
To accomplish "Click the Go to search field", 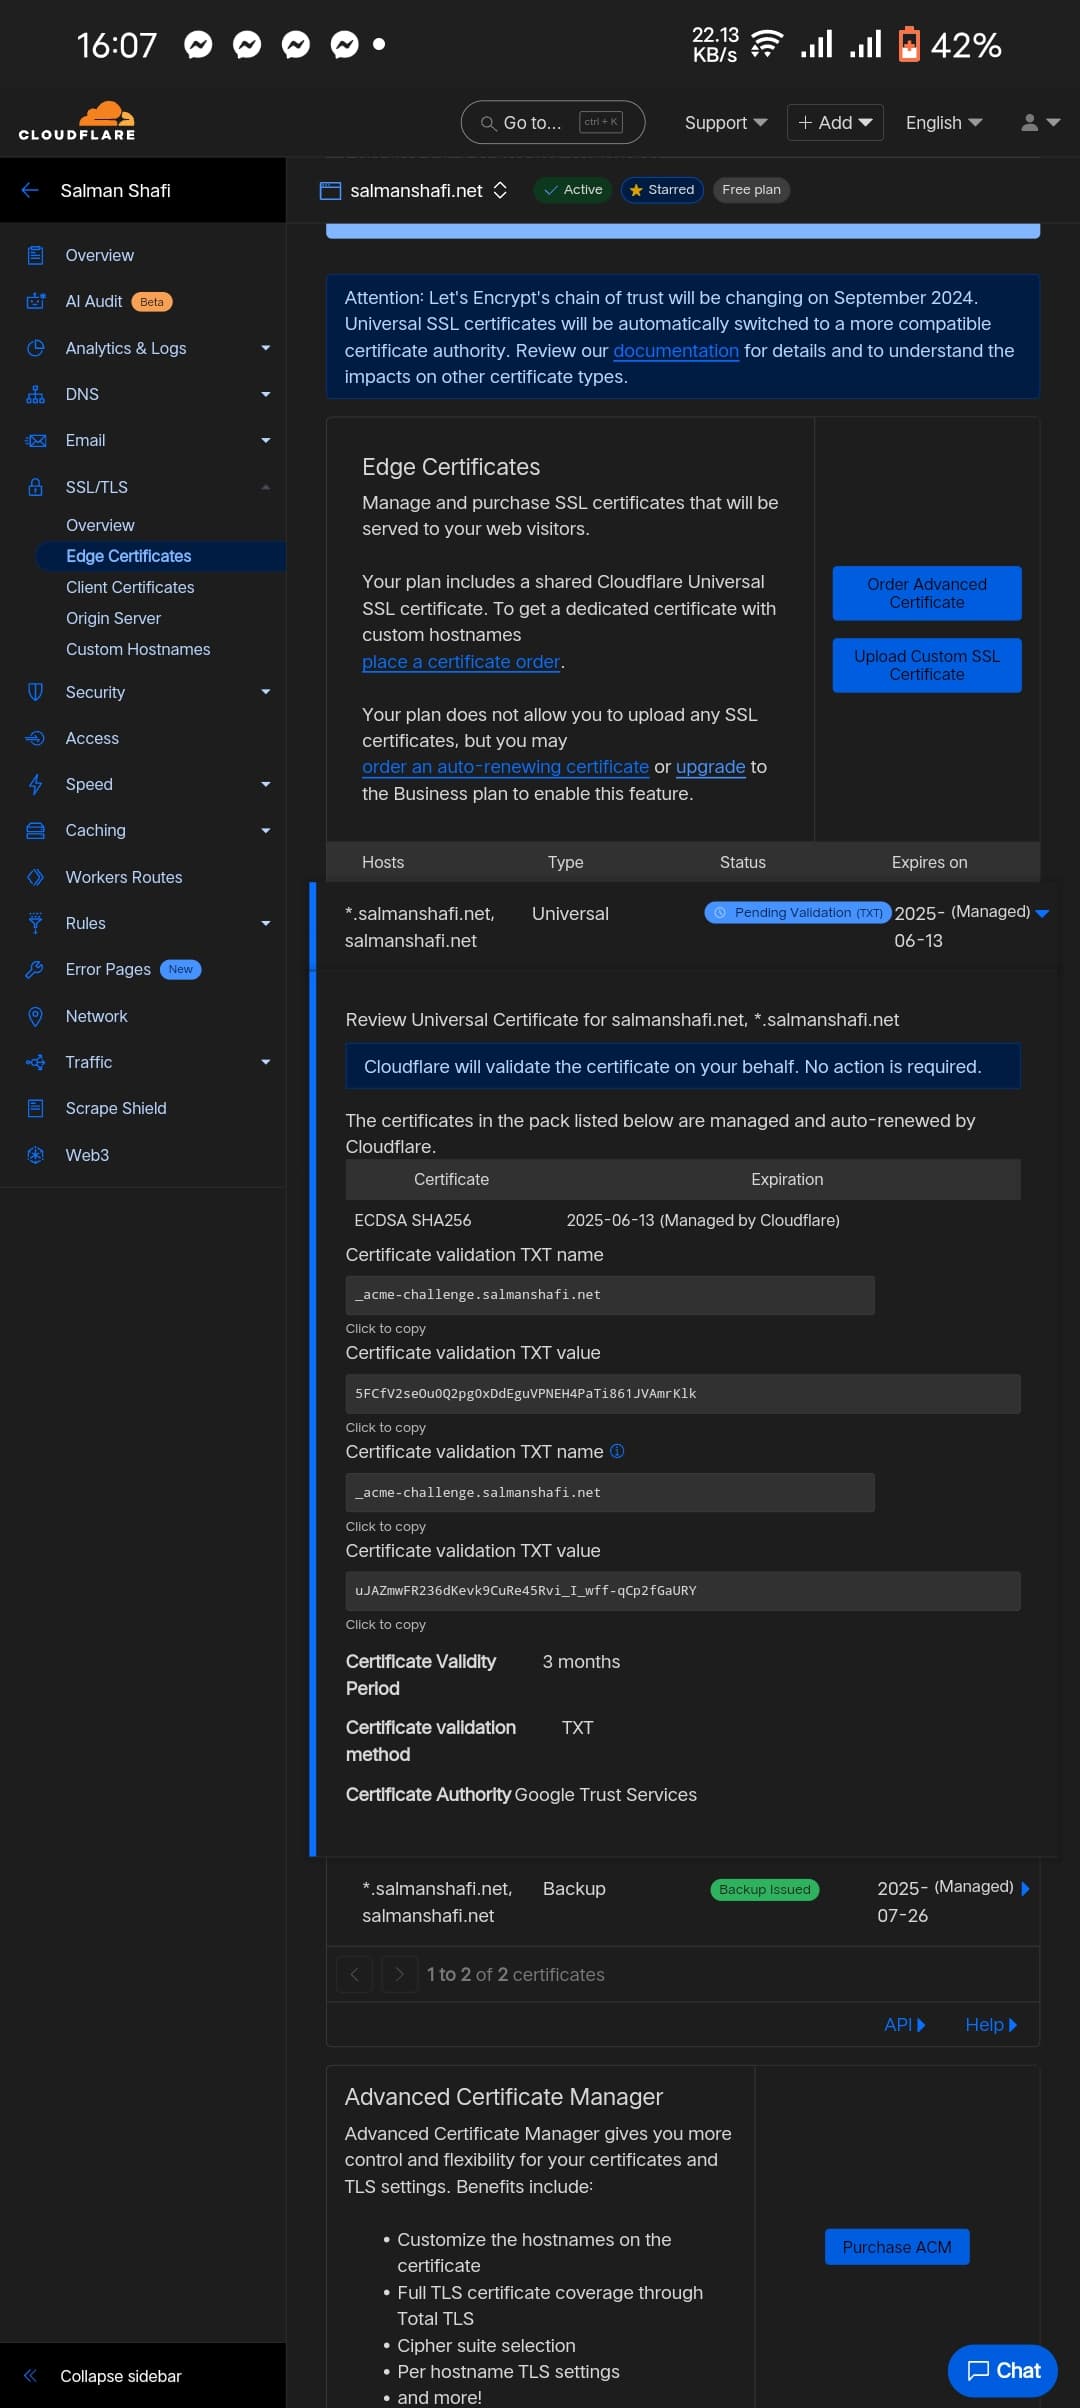I will pos(553,122).
